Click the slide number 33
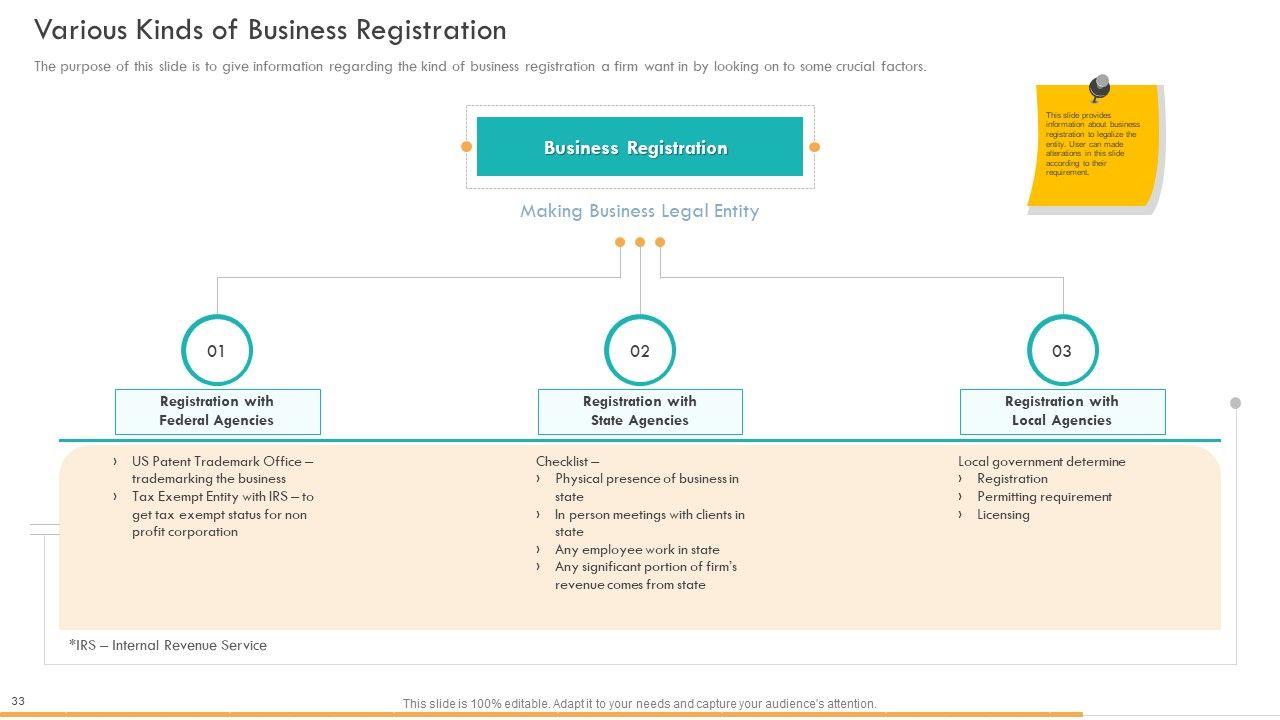Screen dimensions: 1280x720 click(x=18, y=702)
